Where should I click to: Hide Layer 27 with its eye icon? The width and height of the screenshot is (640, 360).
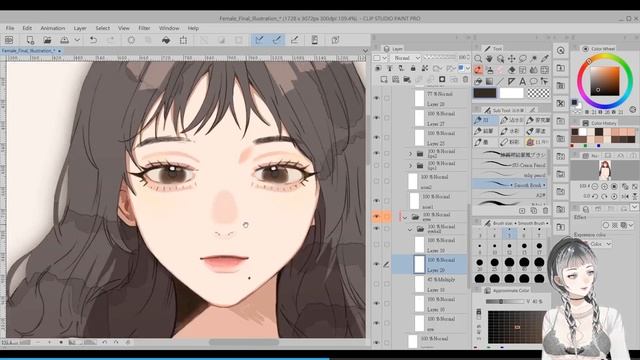(x=376, y=118)
